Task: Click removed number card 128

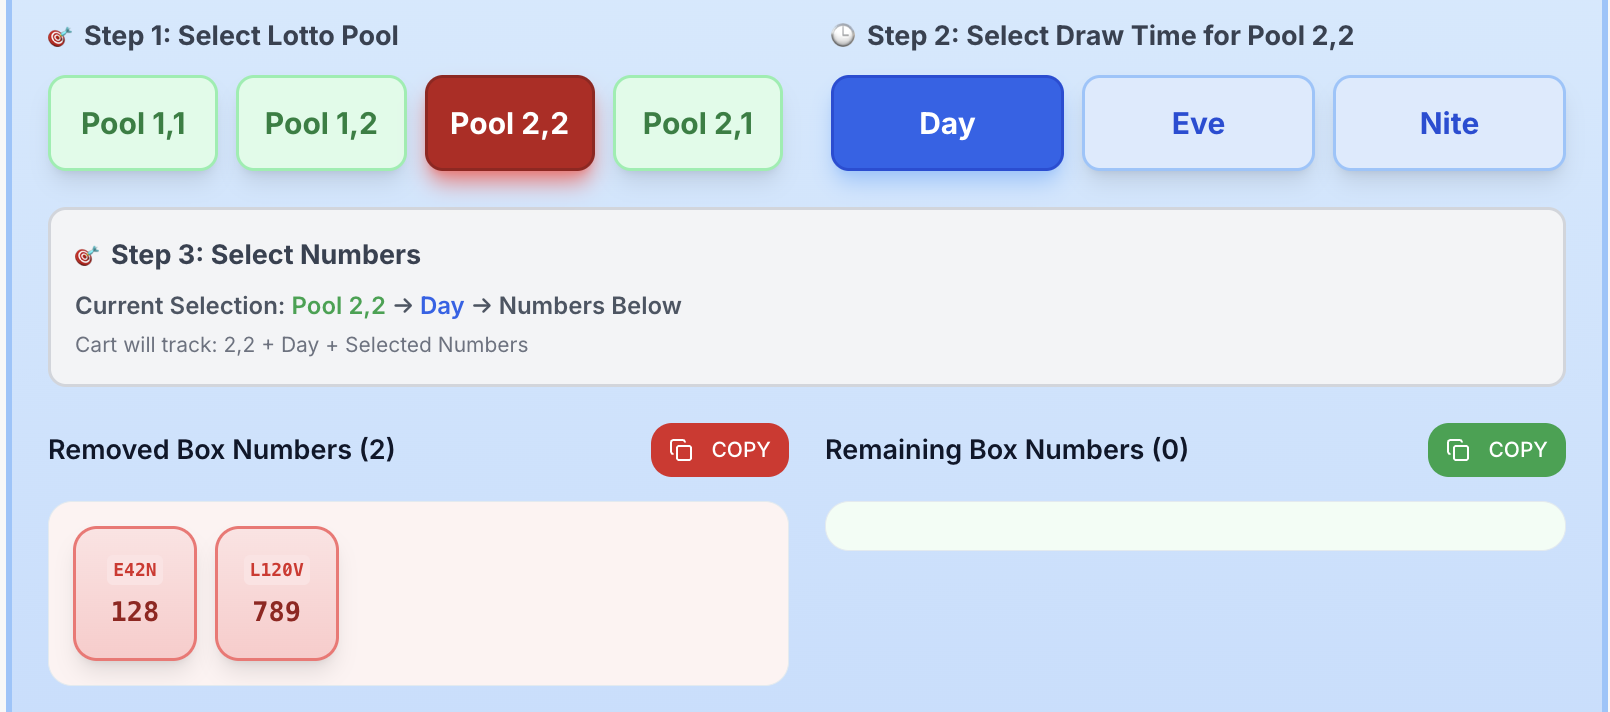Action: 135,593
